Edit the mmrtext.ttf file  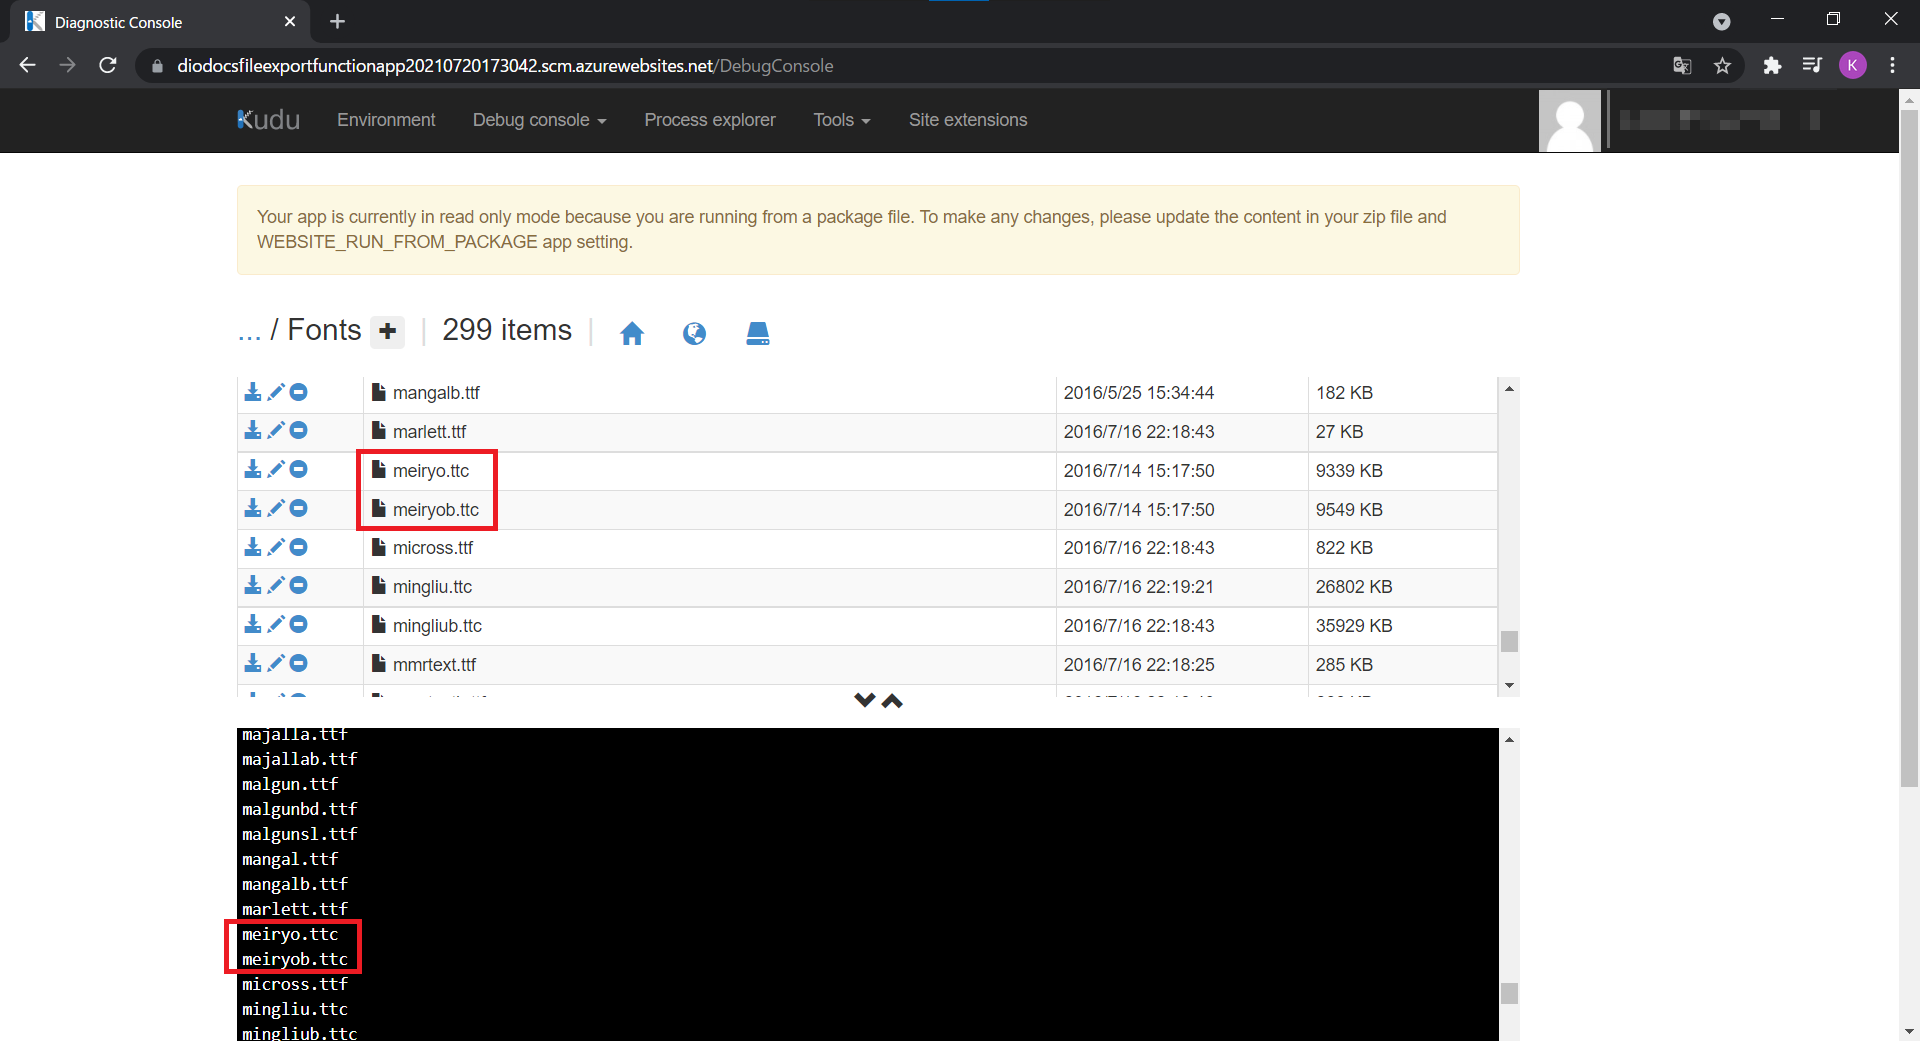pyautogui.click(x=276, y=663)
